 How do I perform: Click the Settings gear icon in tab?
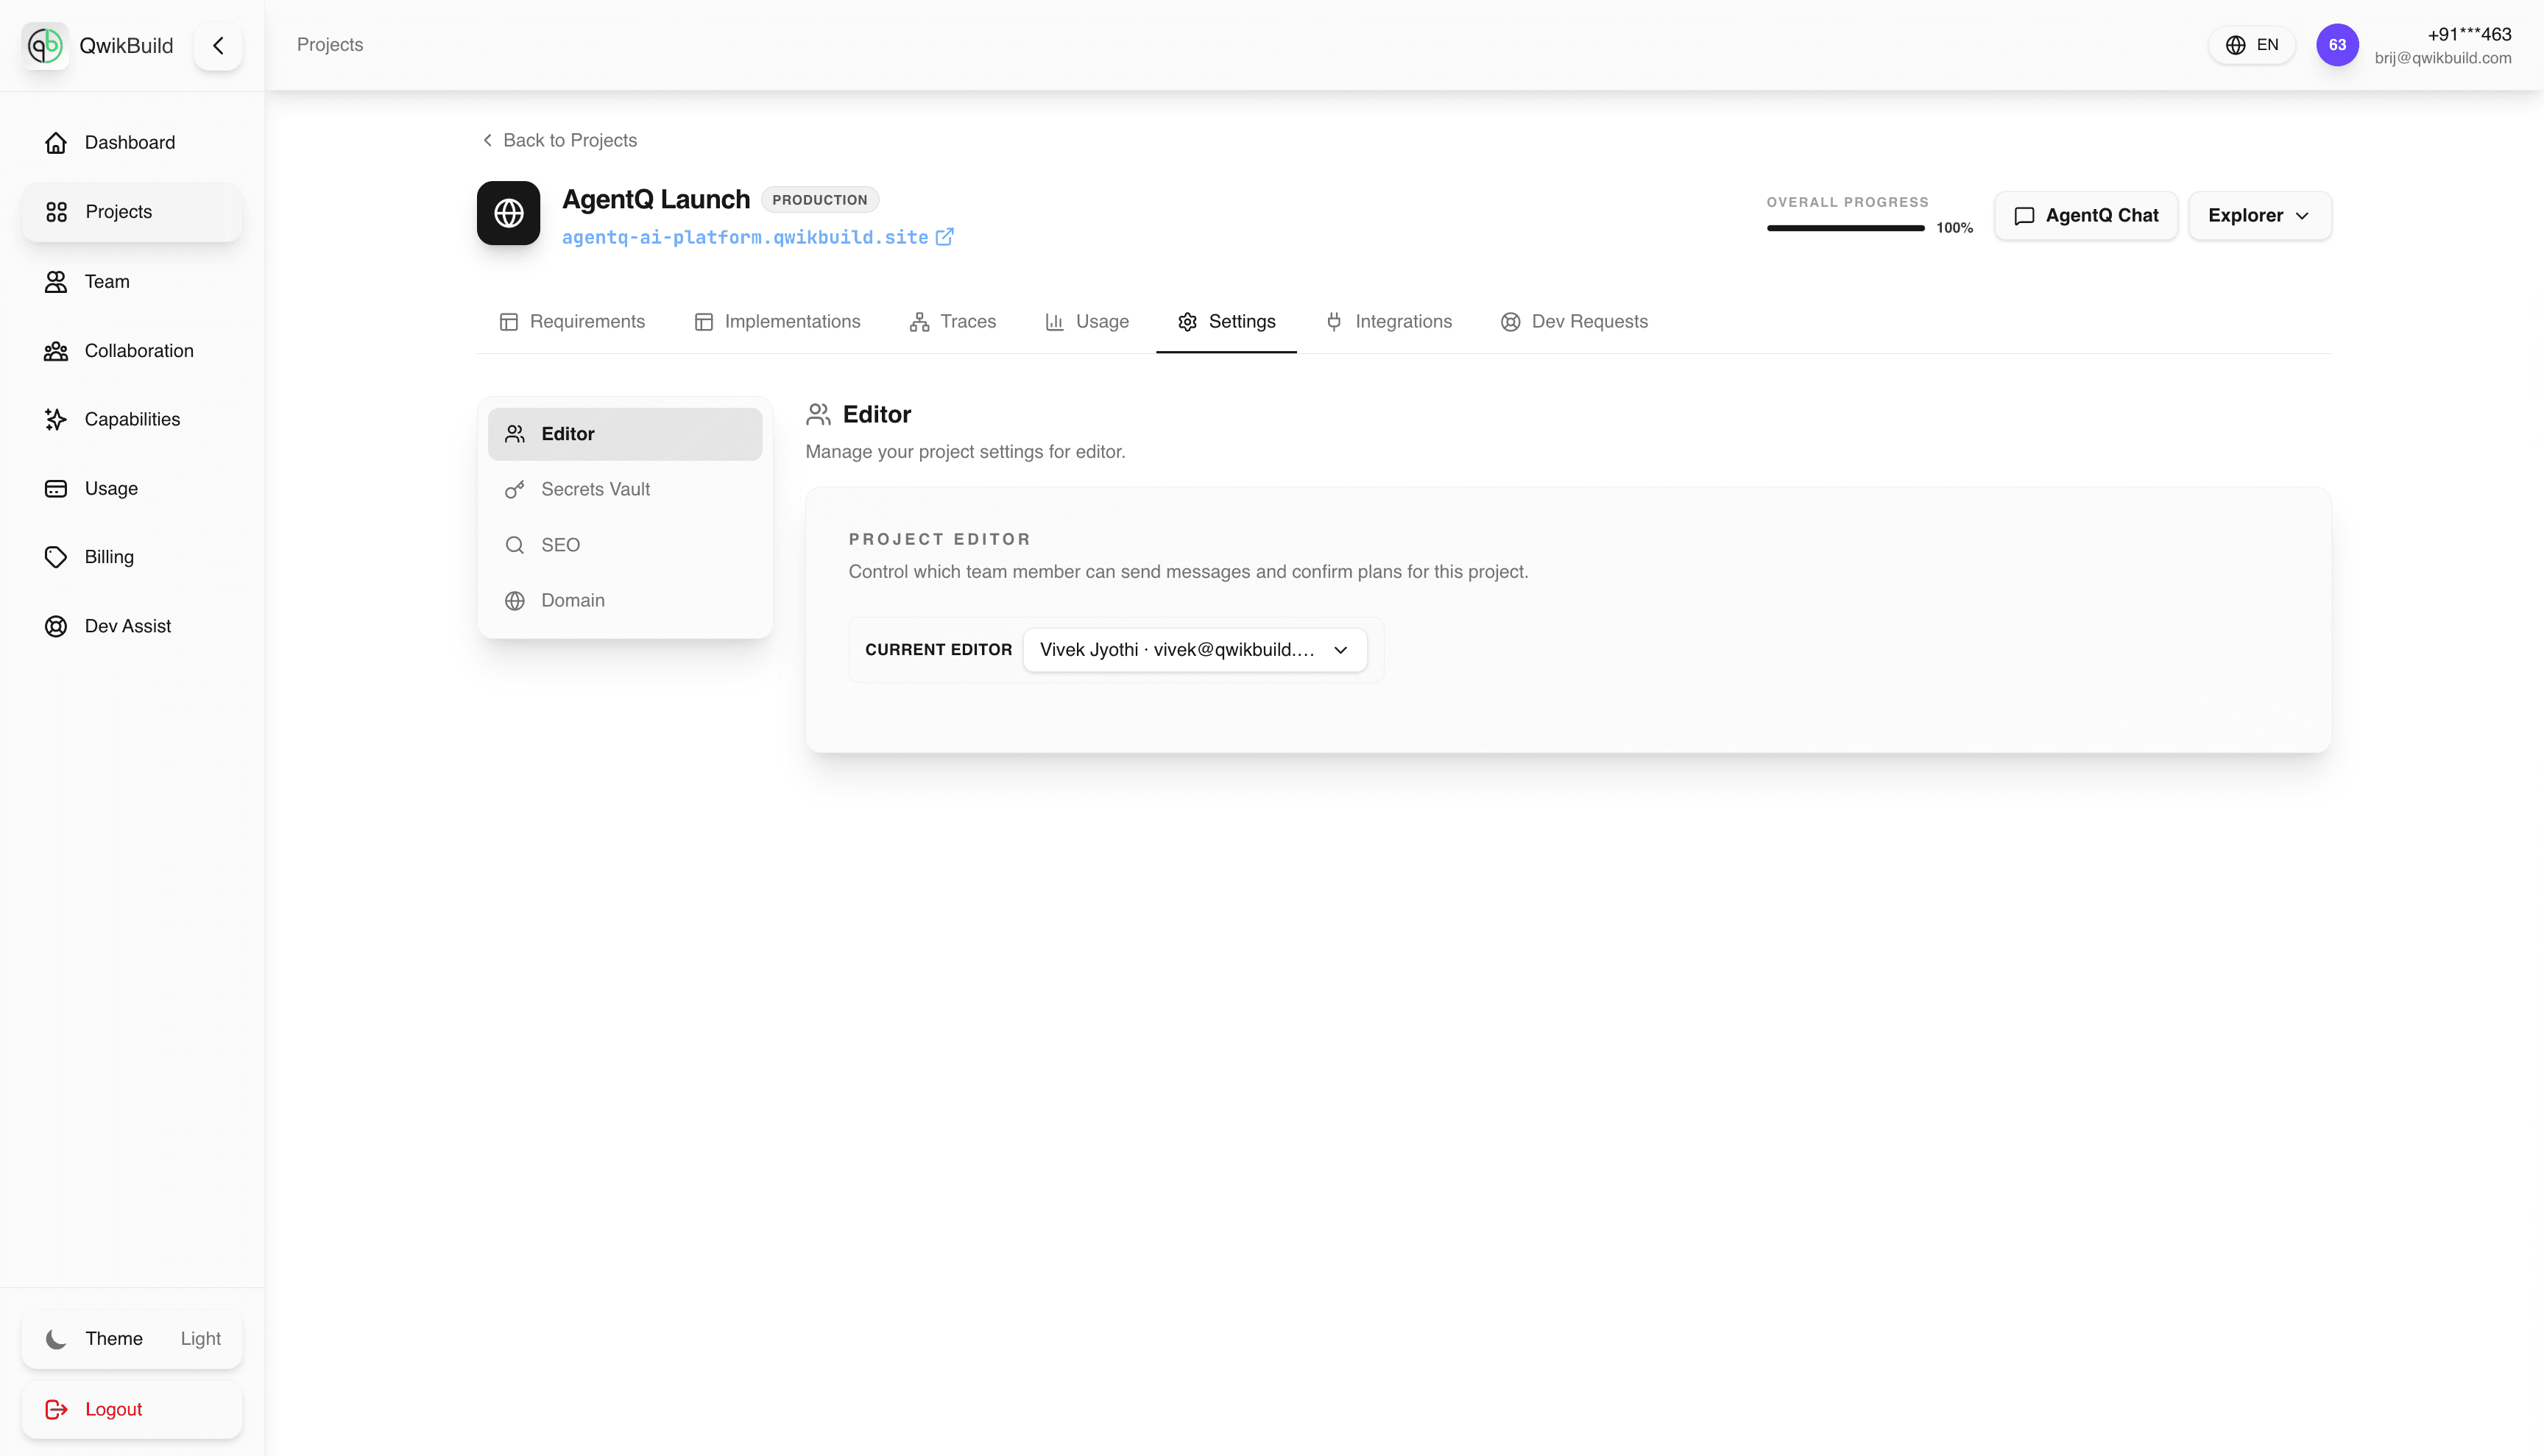(x=1187, y=322)
